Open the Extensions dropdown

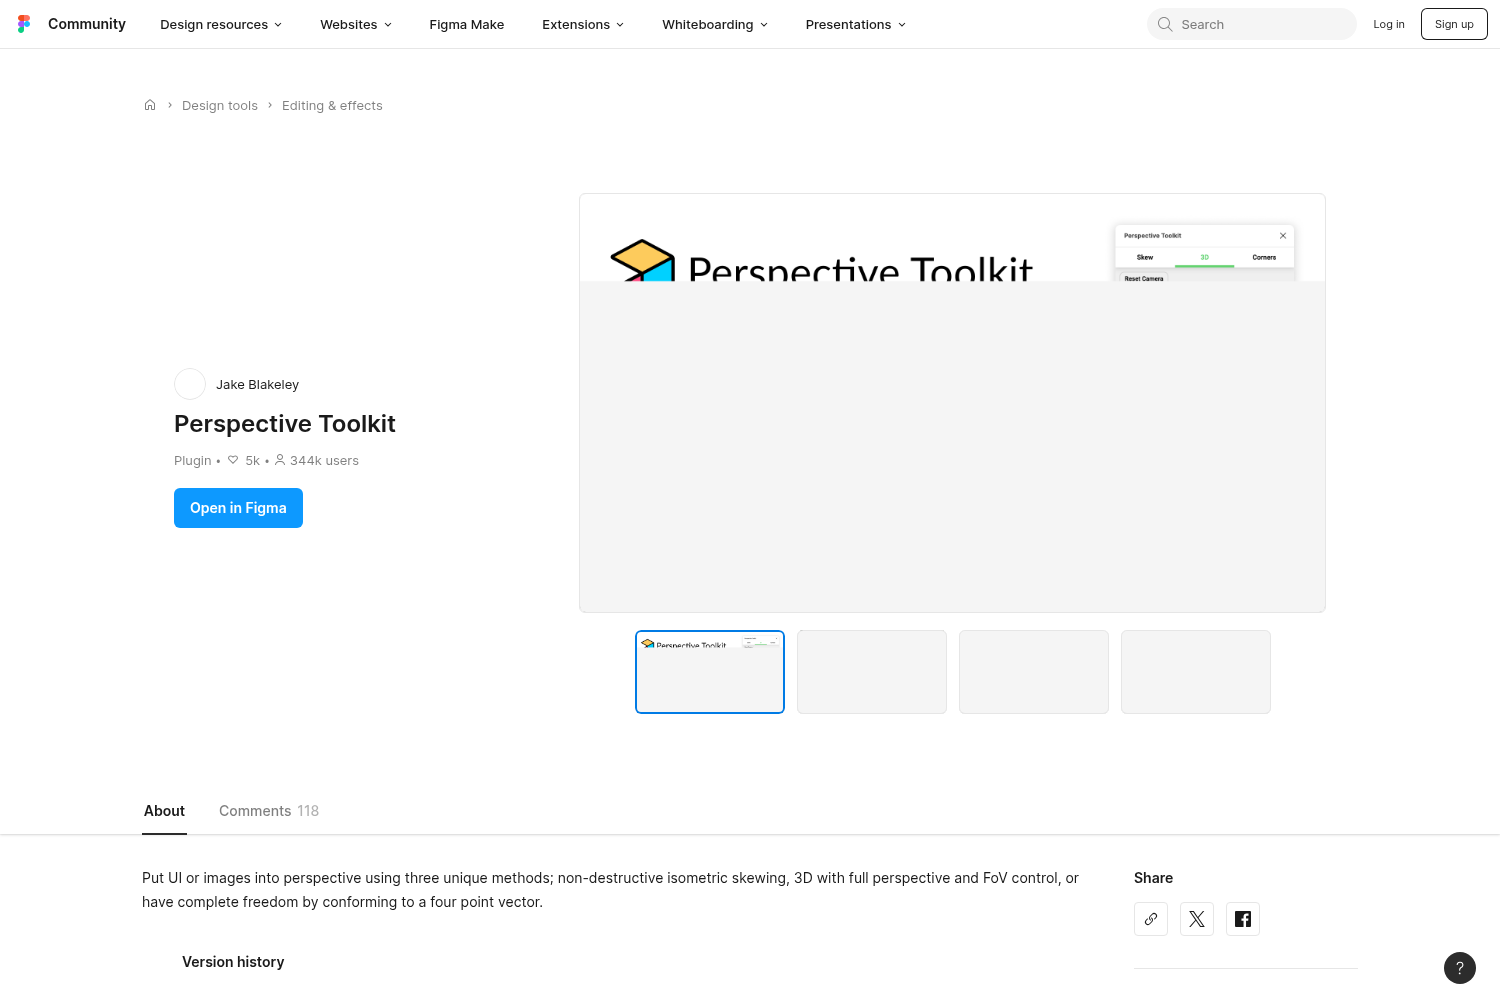583,24
